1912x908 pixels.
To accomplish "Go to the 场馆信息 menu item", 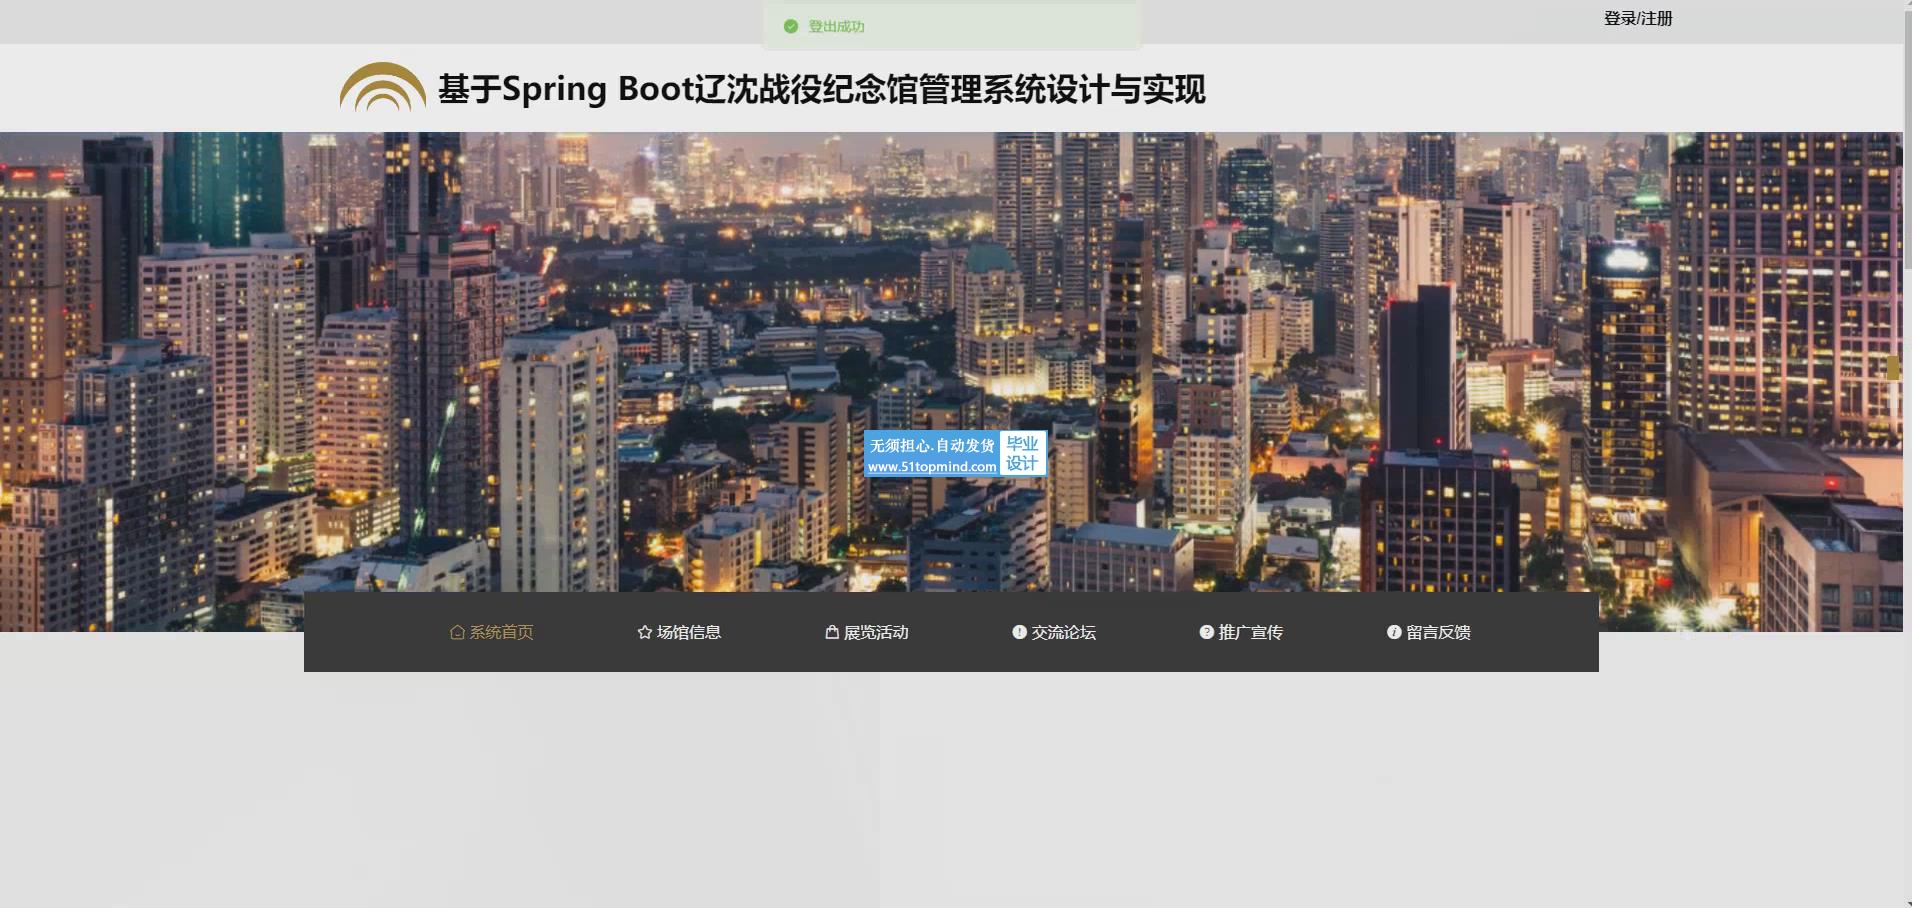I will click(679, 632).
